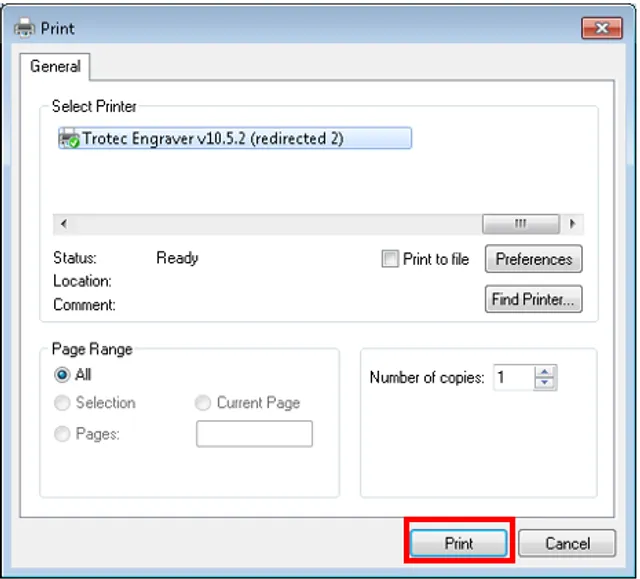This screenshot has height=579, width=640.
Task: Choose the Current Page radio button
Action: [202, 403]
